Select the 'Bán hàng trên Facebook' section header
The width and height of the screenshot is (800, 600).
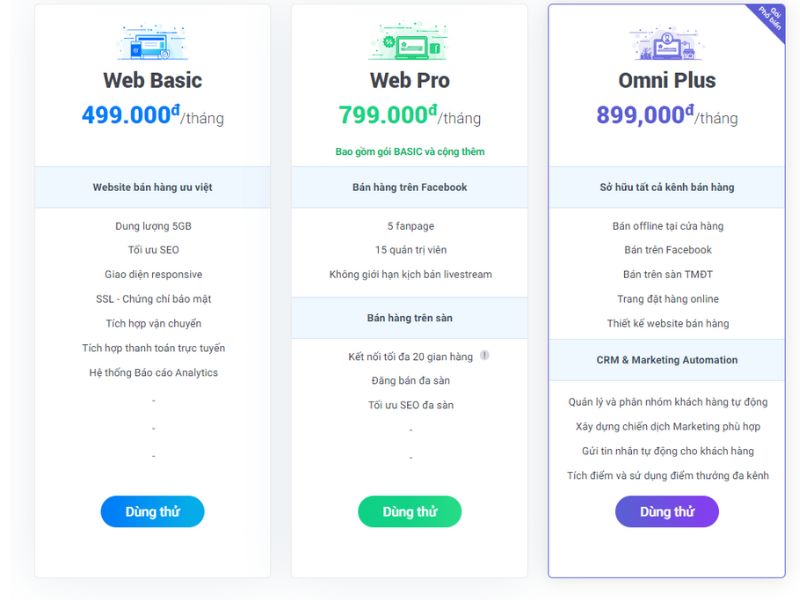pyautogui.click(x=410, y=187)
